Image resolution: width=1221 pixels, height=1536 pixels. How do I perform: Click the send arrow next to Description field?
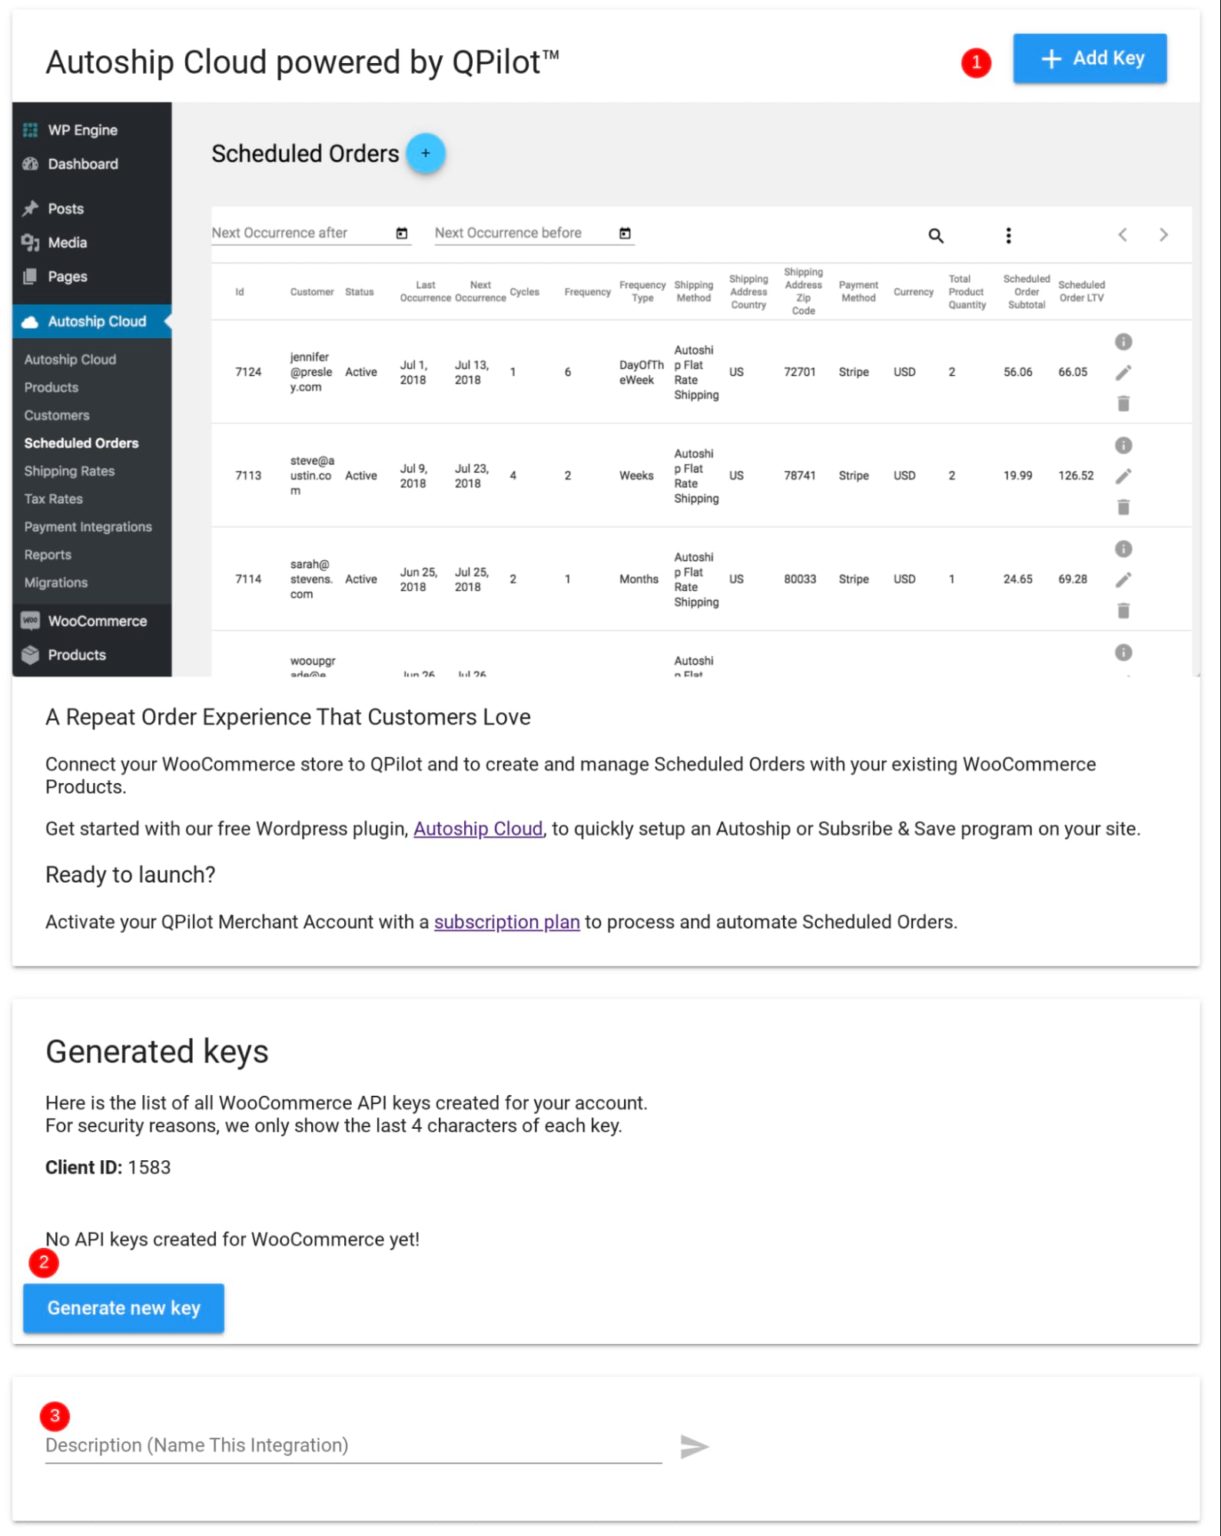click(694, 1446)
